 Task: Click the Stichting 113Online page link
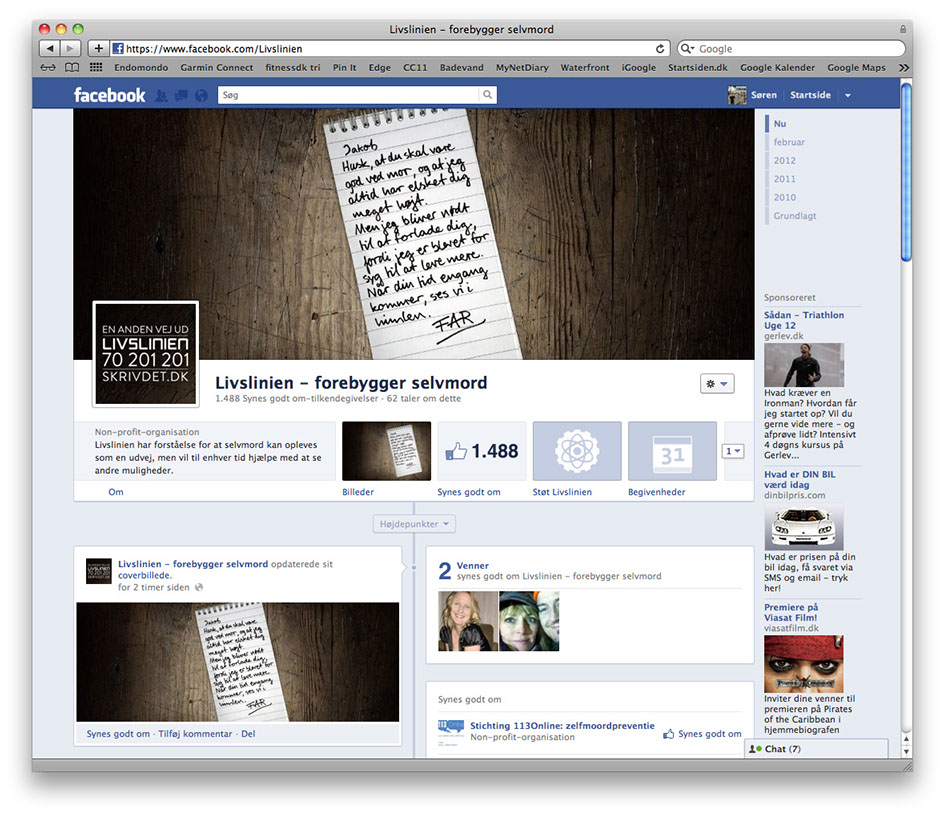point(562,725)
